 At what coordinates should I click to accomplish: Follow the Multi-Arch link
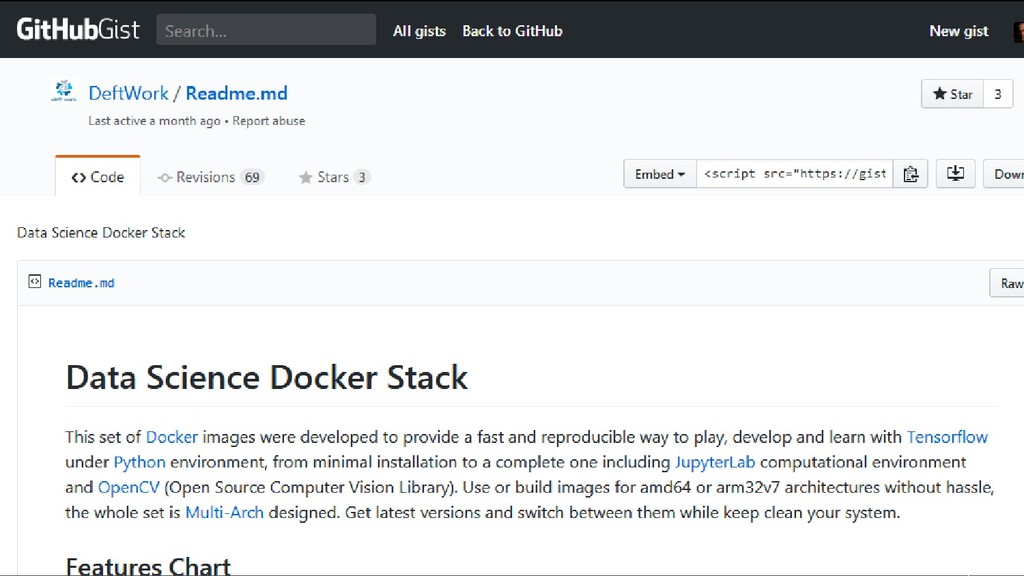coord(225,513)
